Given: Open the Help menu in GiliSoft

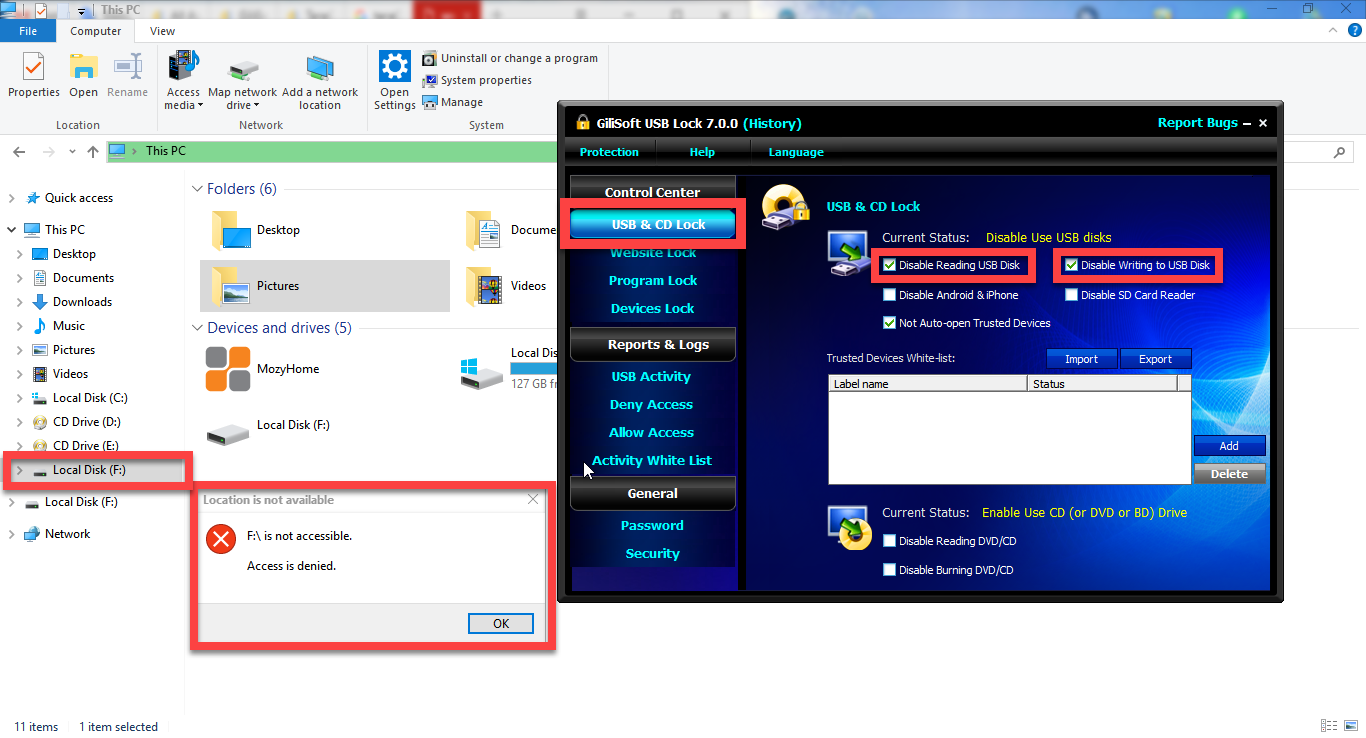Looking at the screenshot, I should (702, 152).
